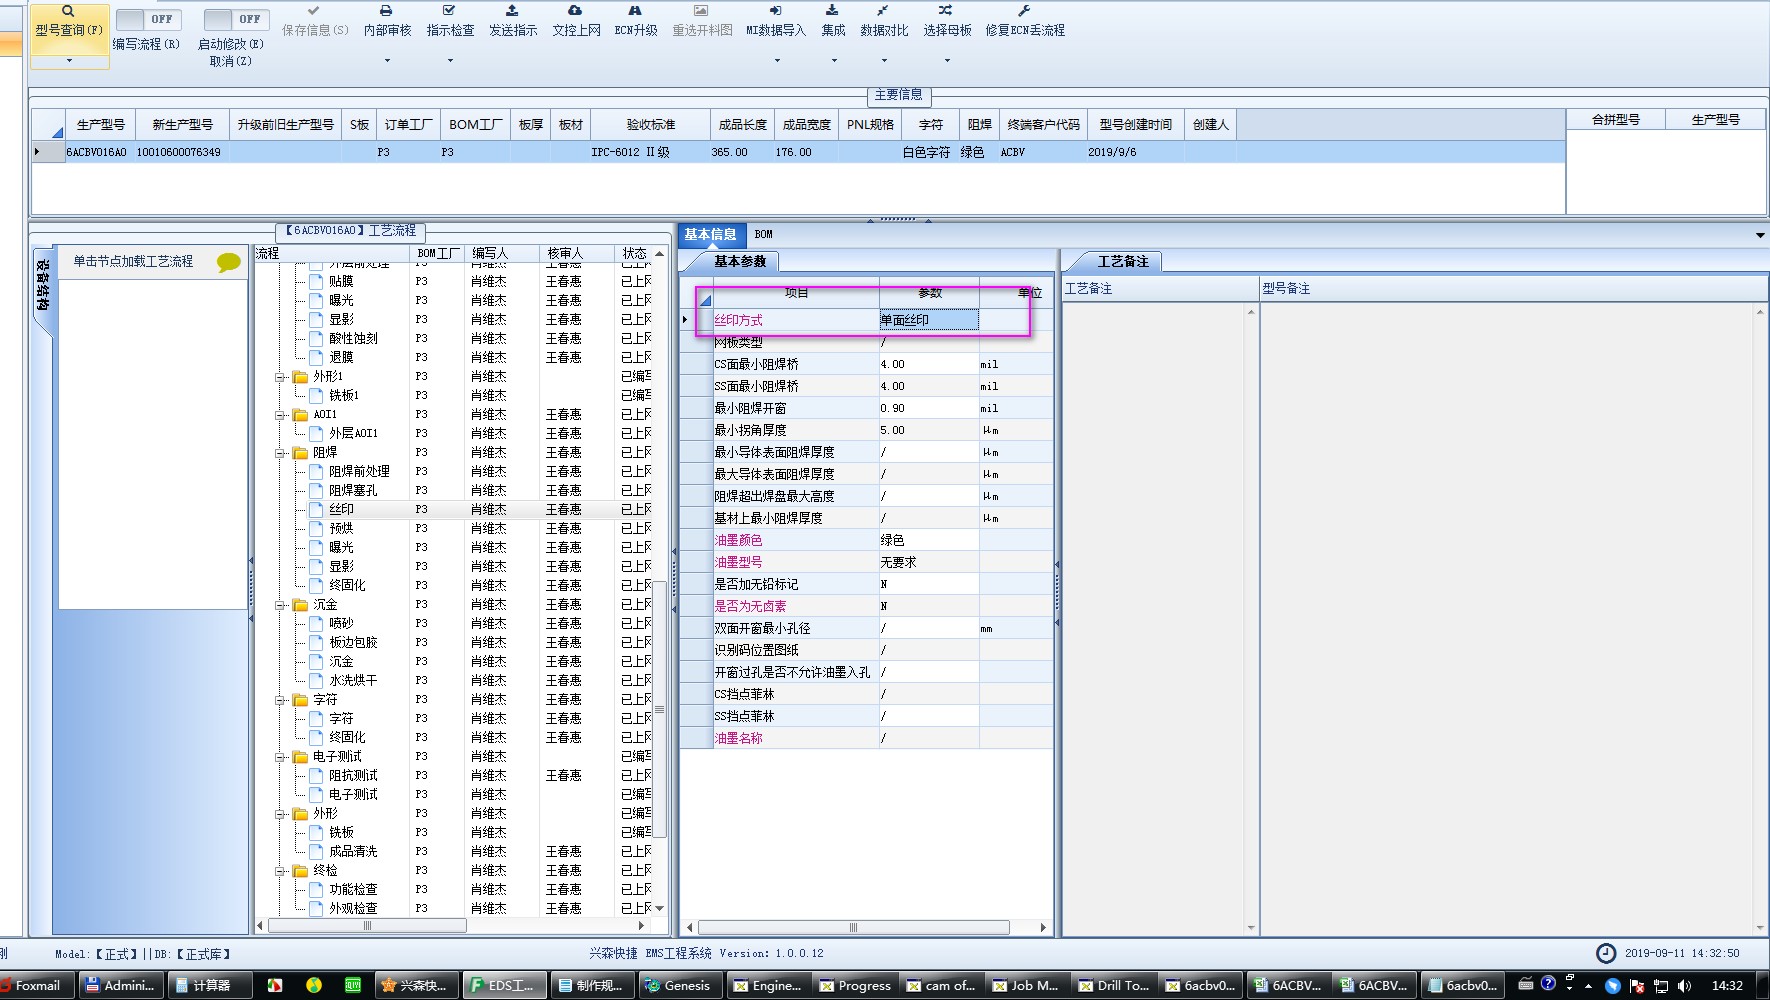Screen dimensions: 1770x1000
Task: Click the 合拼型号 column header
Action: (x=1615, y=119)
